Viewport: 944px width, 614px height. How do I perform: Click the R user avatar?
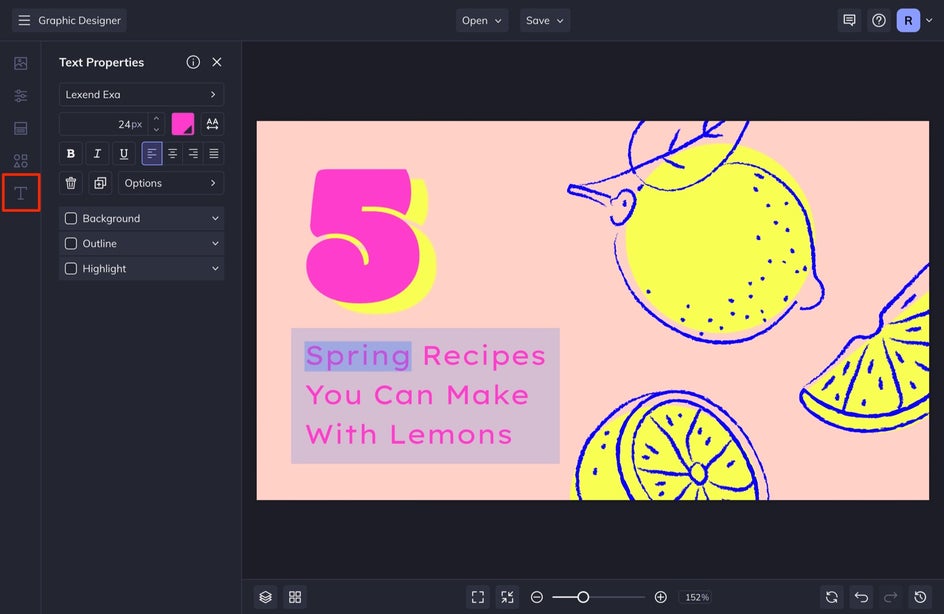click(908, 20)
